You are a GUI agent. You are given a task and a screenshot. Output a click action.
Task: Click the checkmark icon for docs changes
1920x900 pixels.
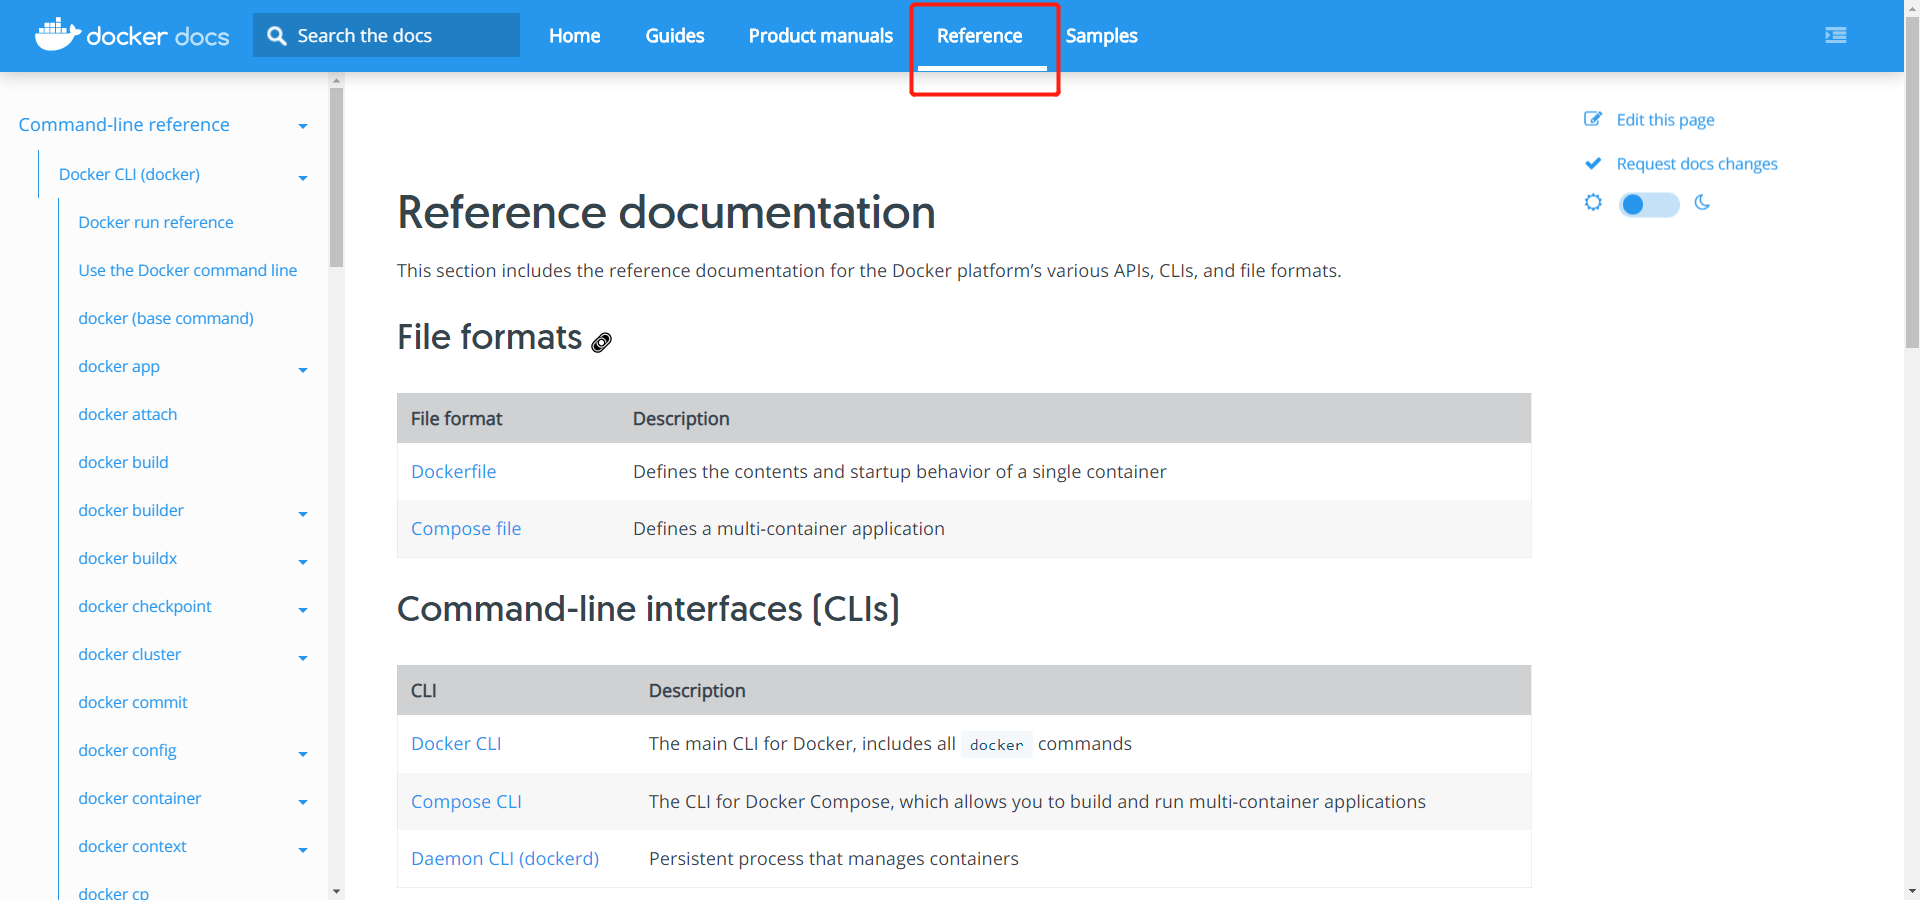coord(1593,164)
